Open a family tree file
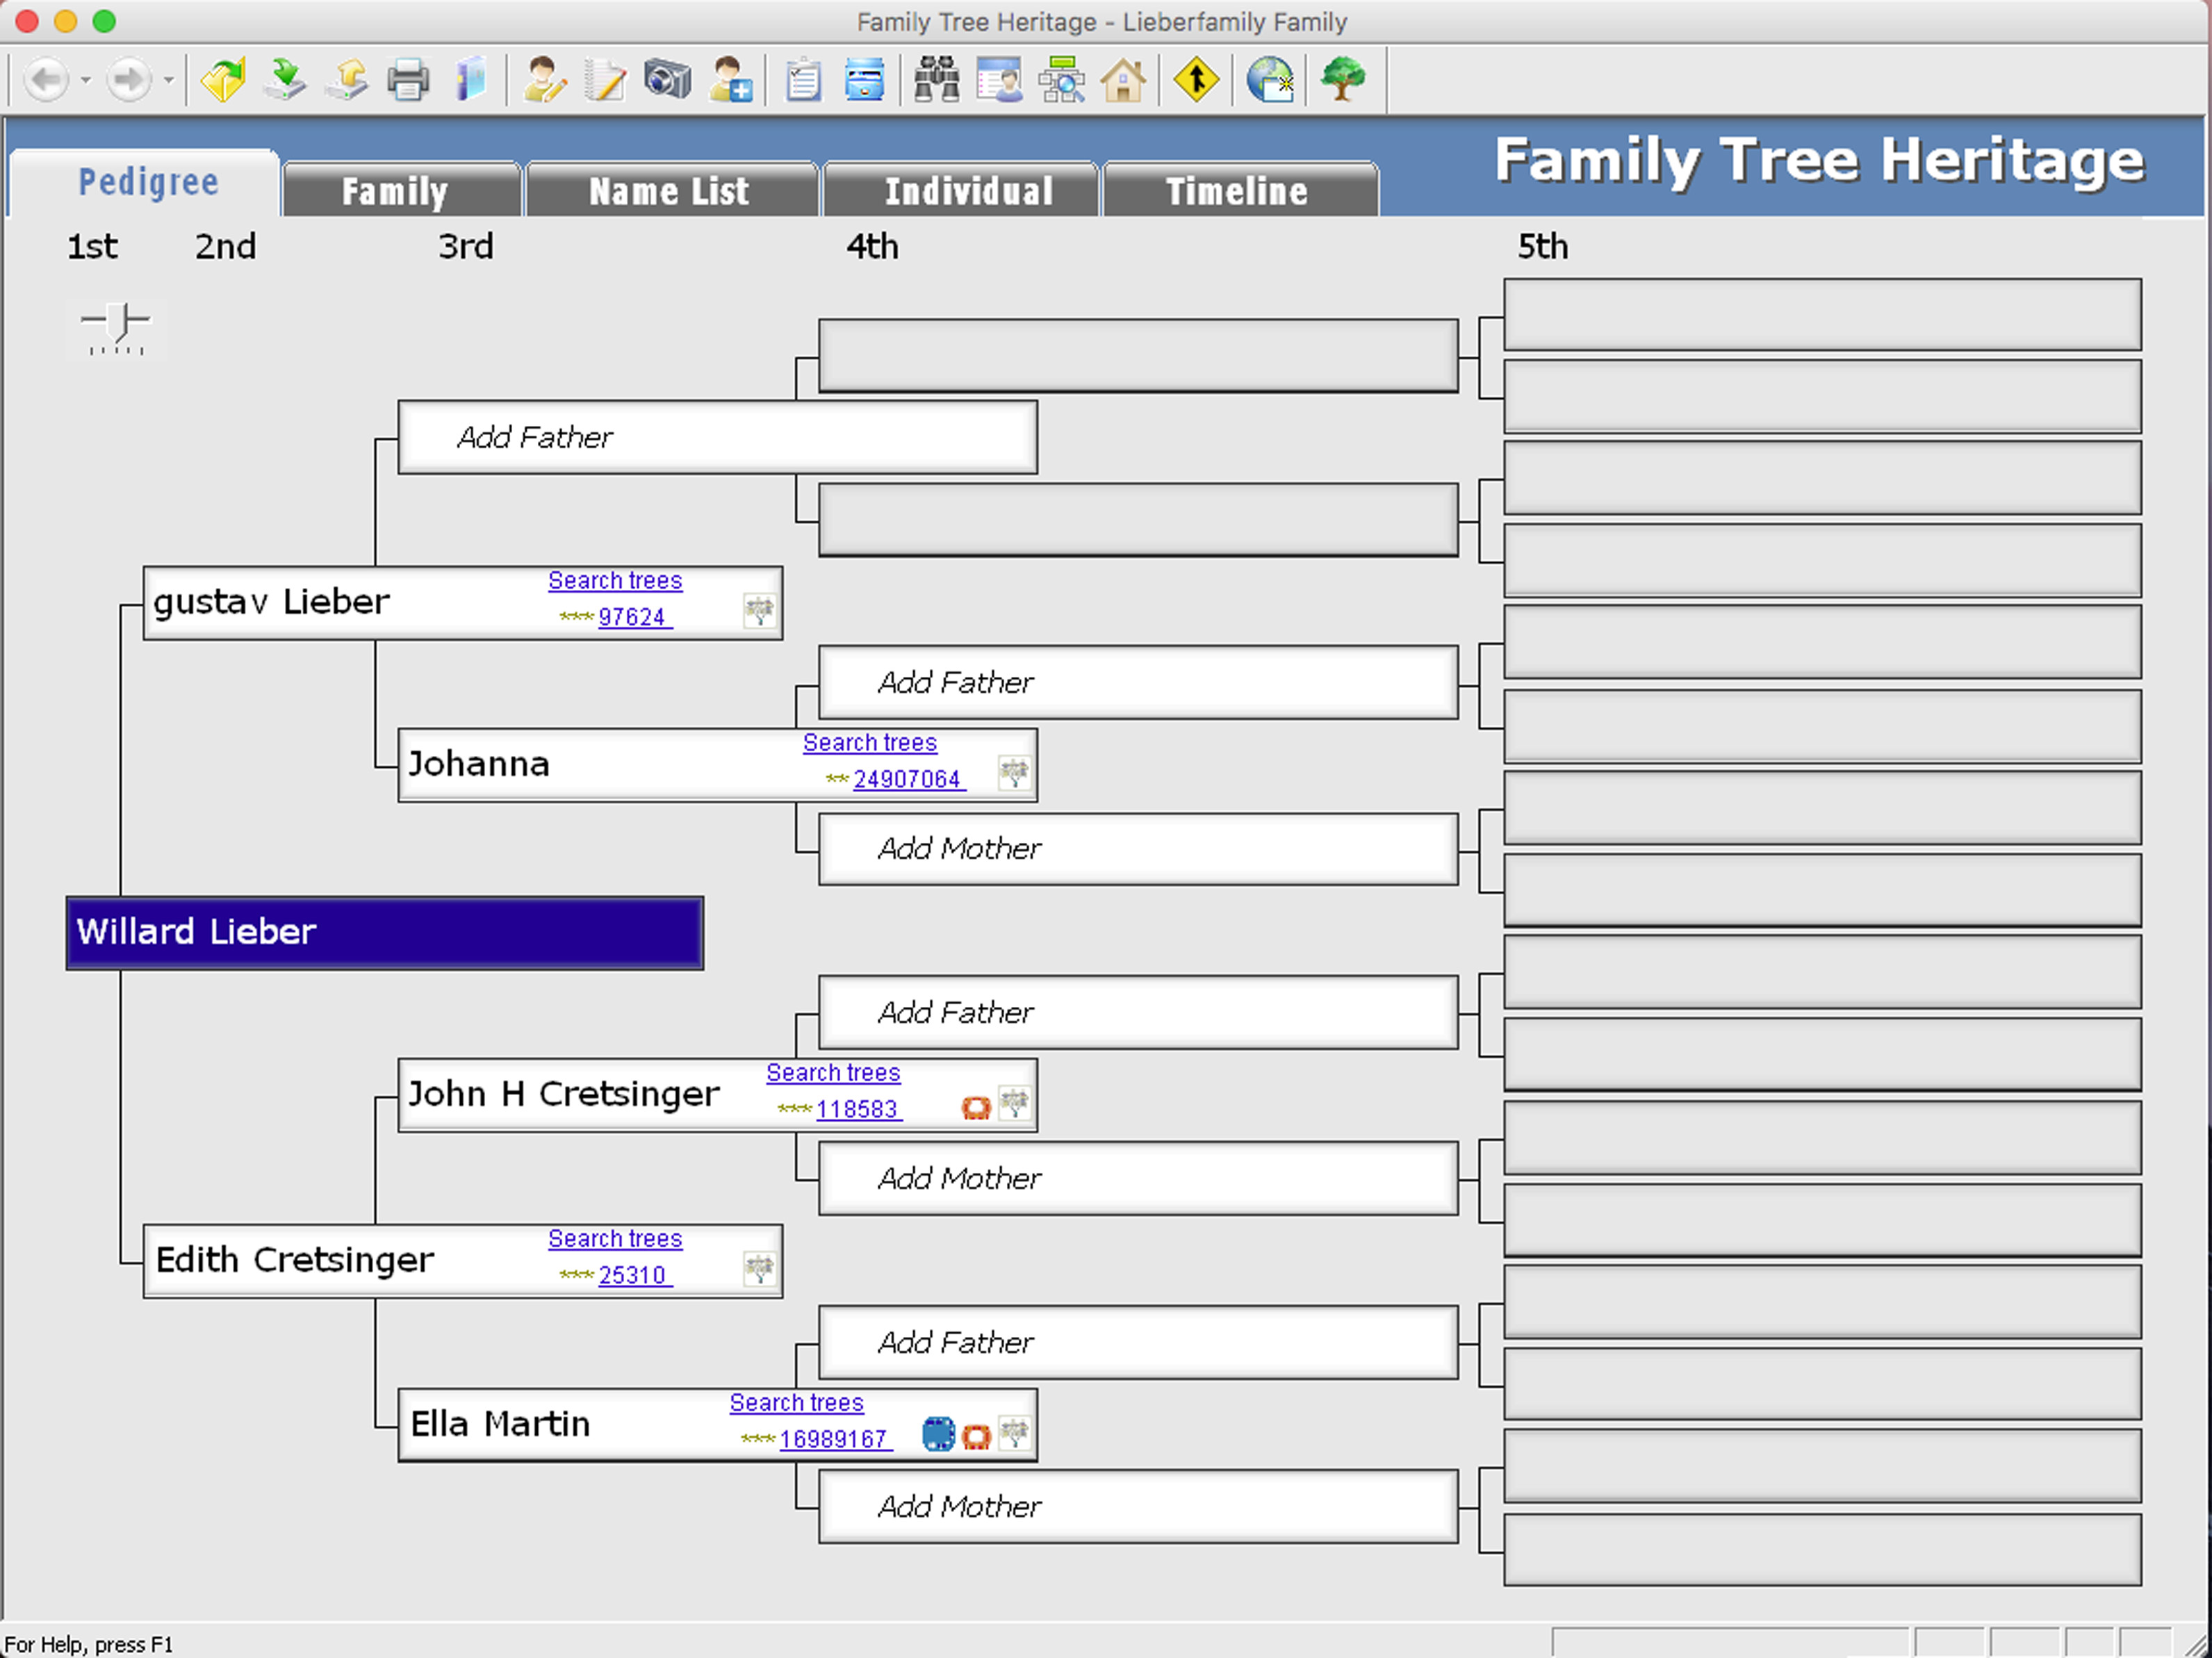Screen dimensions: 2212x1658 [222, 79]
